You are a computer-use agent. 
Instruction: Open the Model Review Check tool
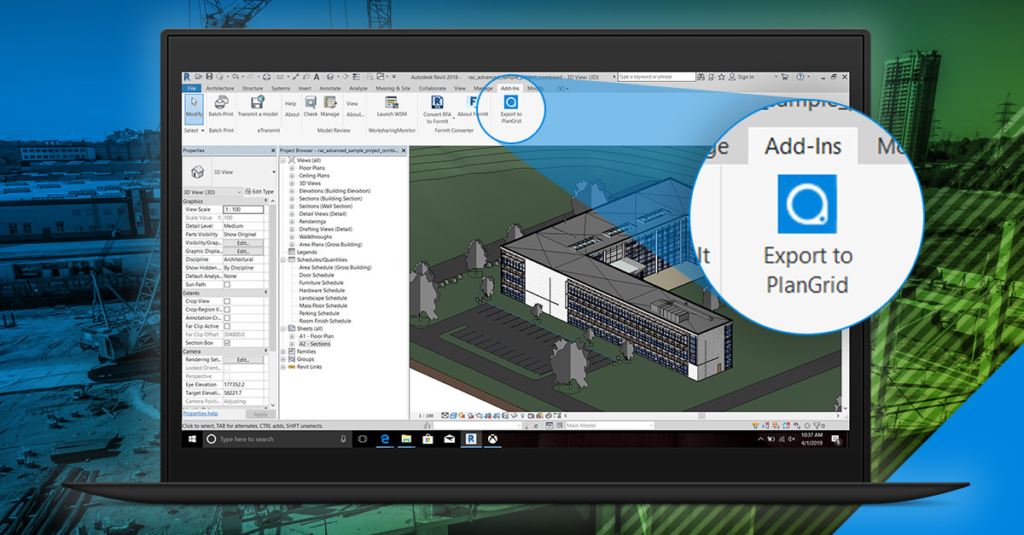click(311, 106)
